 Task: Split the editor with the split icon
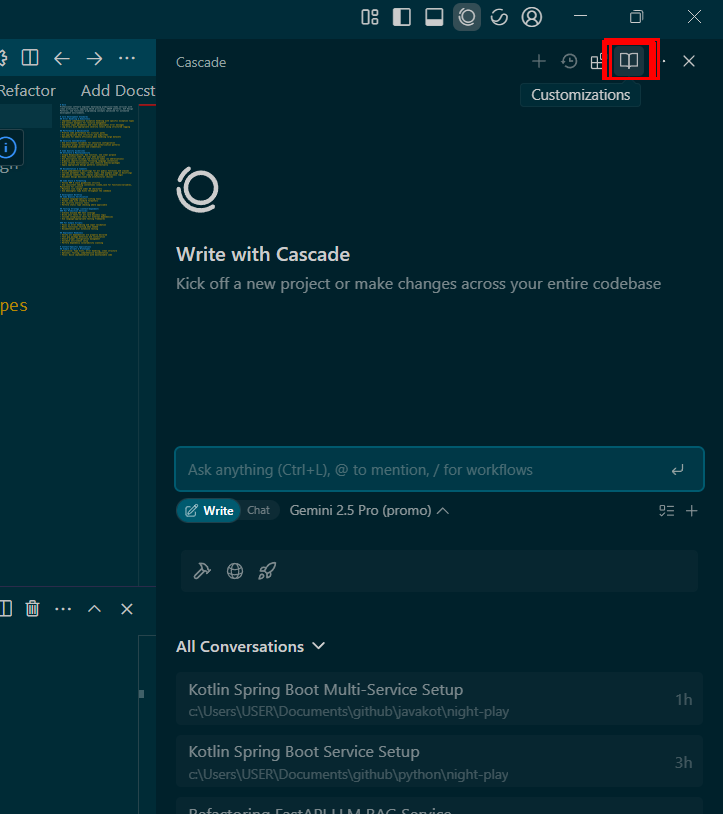[30, 58]
